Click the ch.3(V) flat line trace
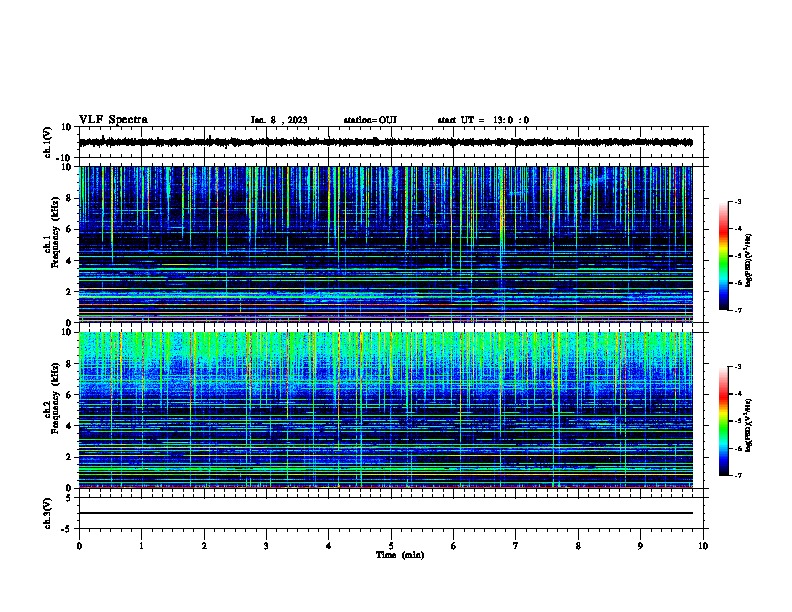The image size is (792, 612). tap(386, 513)
